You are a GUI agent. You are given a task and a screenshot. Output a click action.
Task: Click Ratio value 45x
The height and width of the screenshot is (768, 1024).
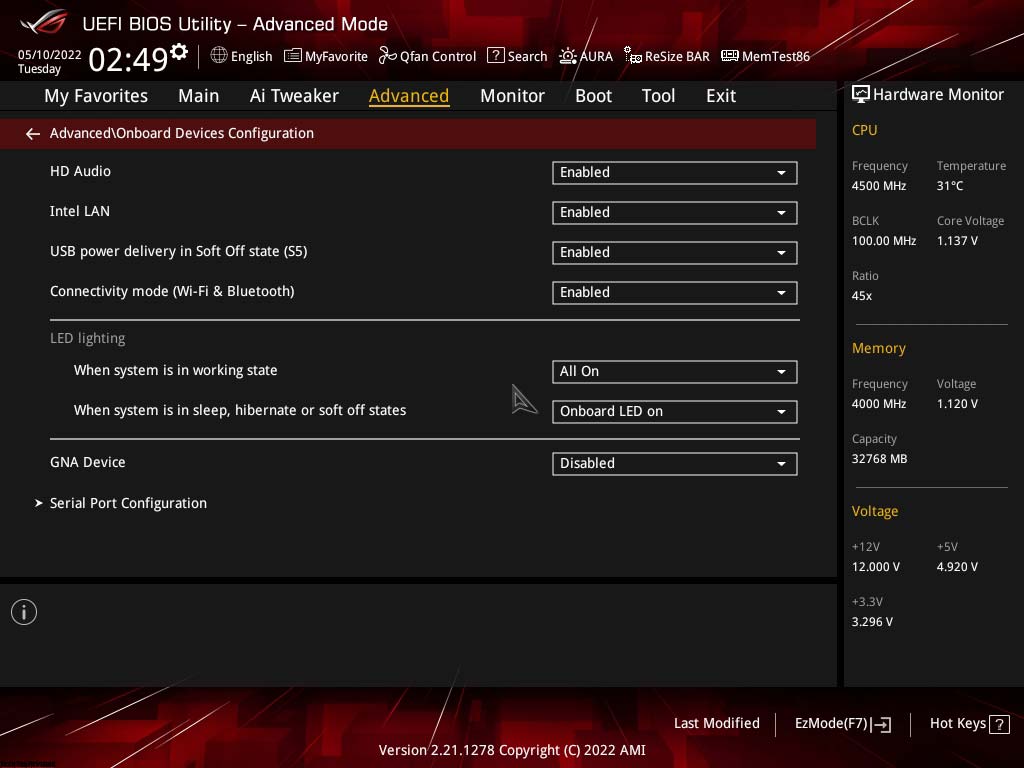tap(862, 296)
